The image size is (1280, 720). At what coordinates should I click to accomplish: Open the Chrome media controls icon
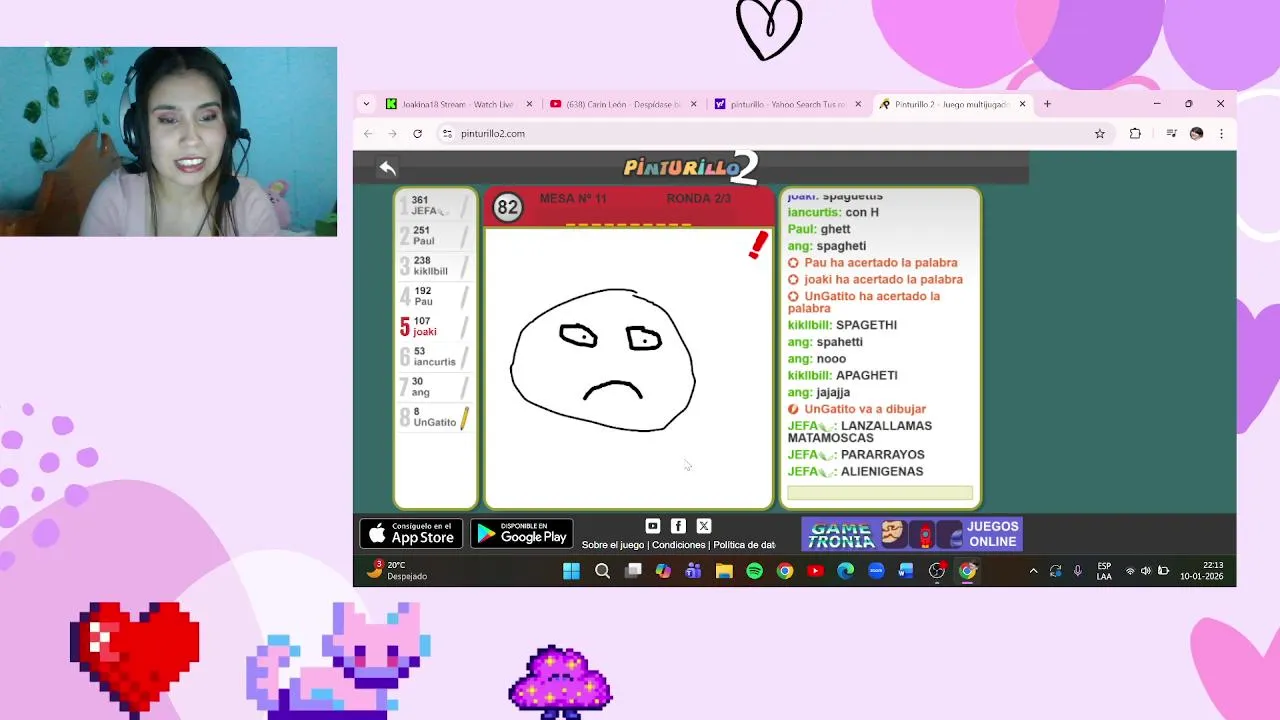tap(1171, 134)
